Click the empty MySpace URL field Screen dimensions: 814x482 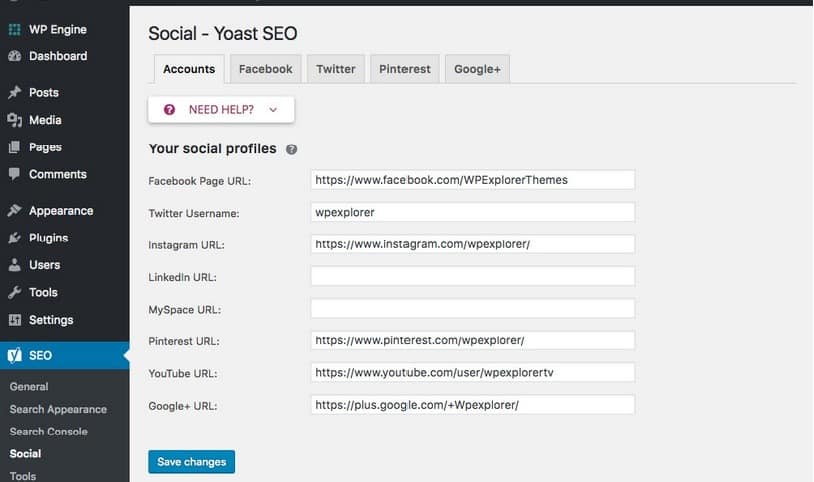point(473,309)
